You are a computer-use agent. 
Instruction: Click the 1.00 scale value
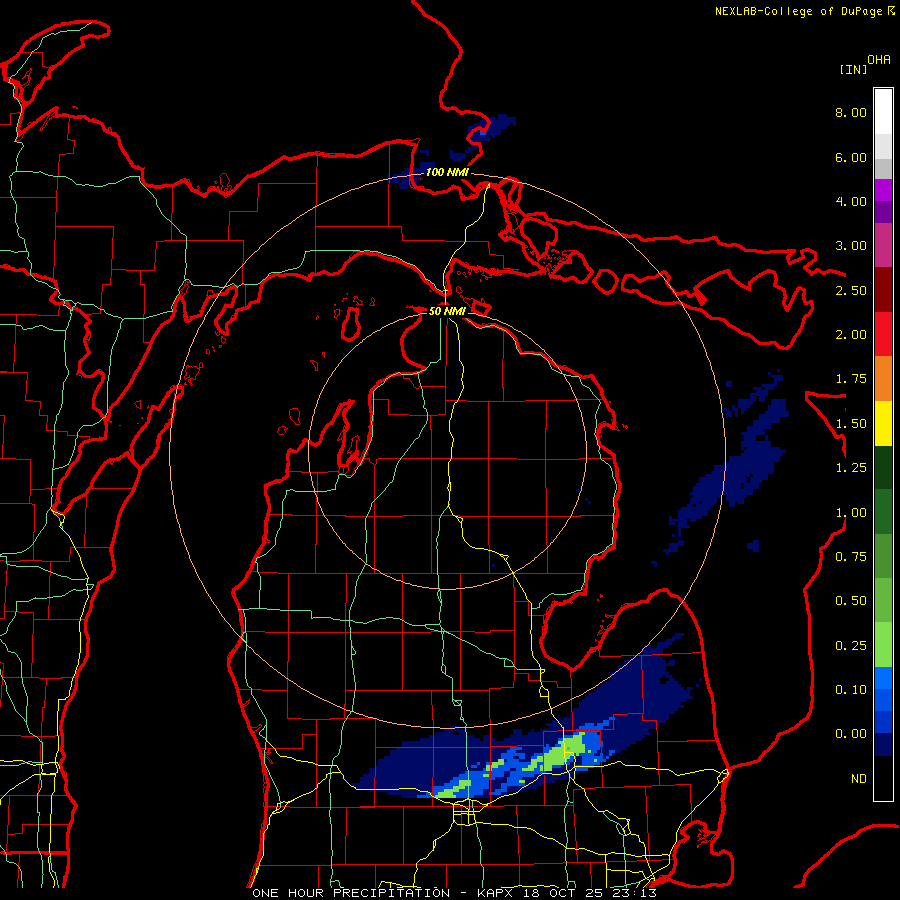[x=851, y=513]
